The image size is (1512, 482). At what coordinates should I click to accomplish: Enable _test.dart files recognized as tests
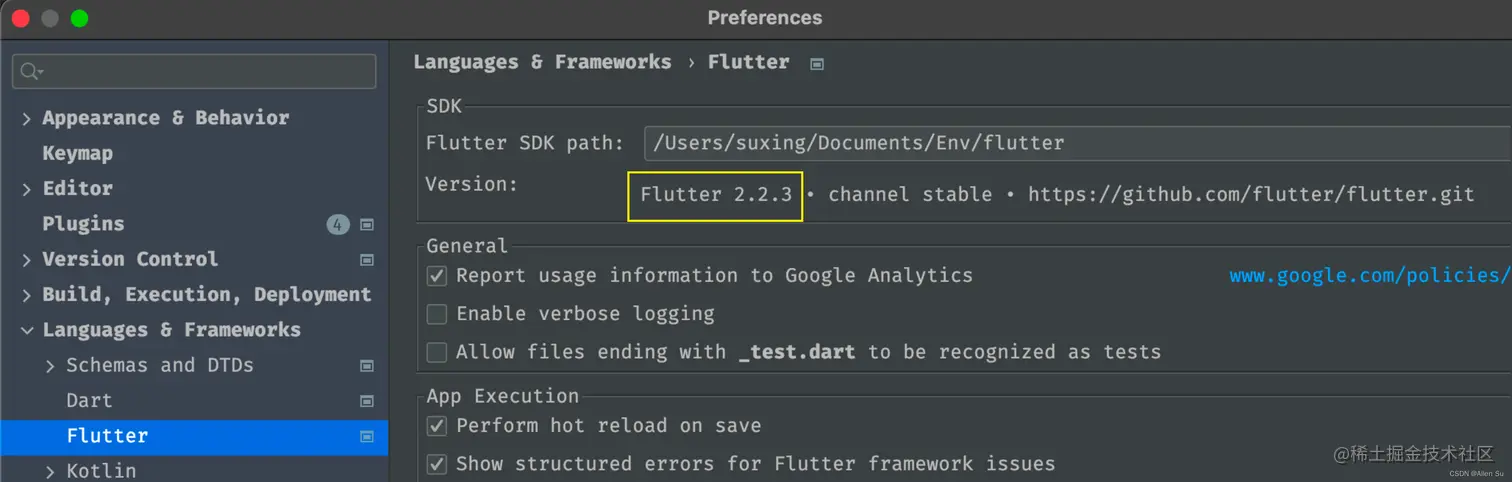pos(437,352)
